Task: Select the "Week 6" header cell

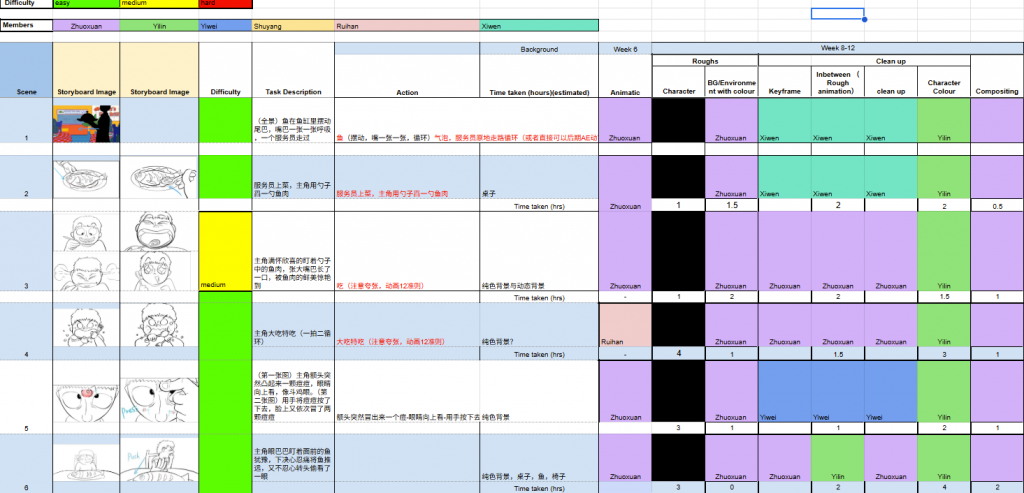Action: [624, 48]
